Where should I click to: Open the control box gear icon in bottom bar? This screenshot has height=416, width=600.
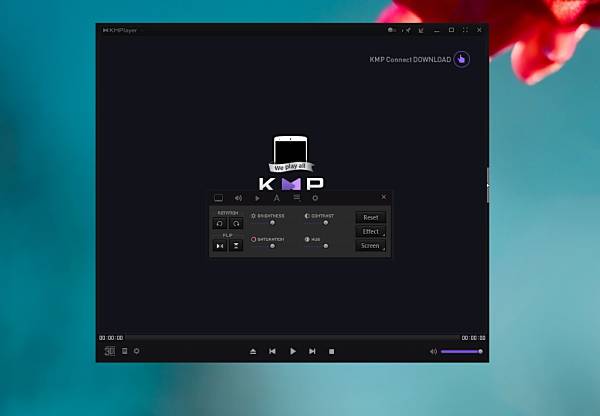(x=137, y=351)
